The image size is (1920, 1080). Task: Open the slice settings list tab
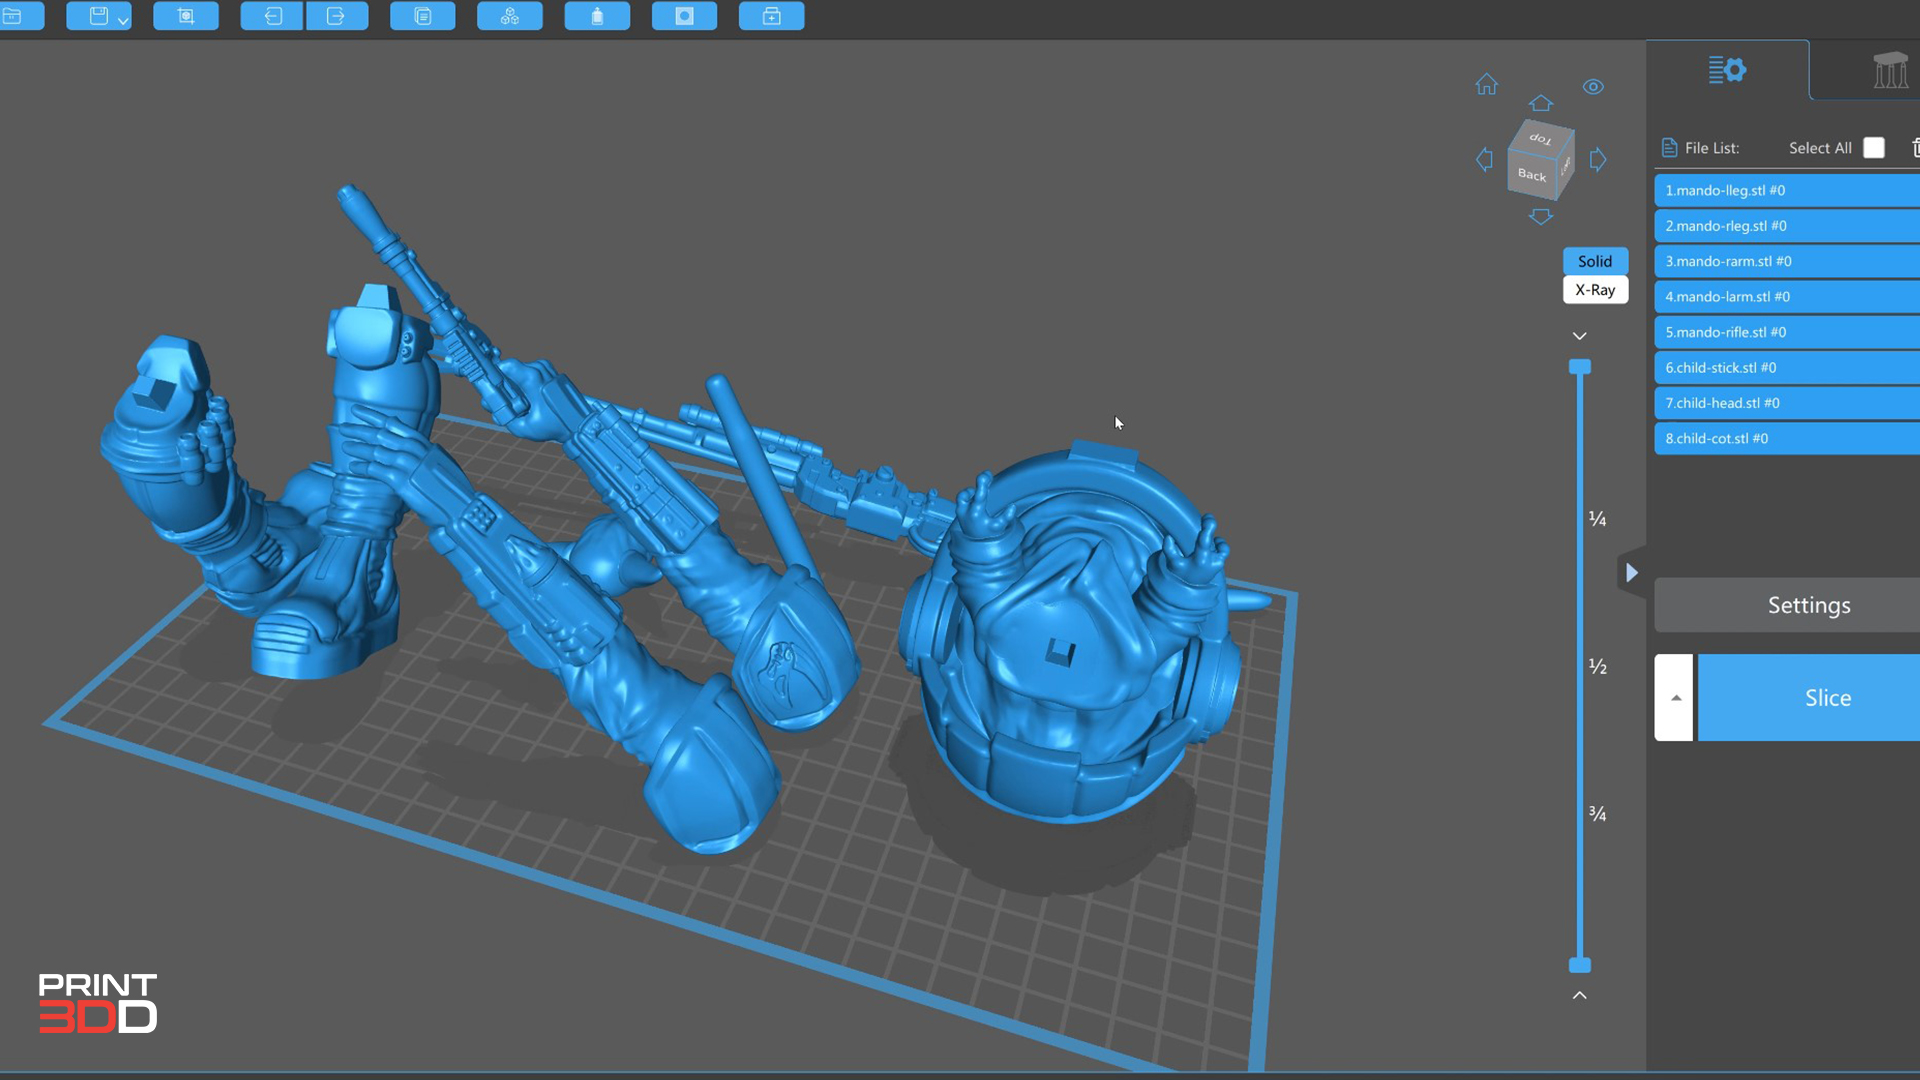[1727, 70]
